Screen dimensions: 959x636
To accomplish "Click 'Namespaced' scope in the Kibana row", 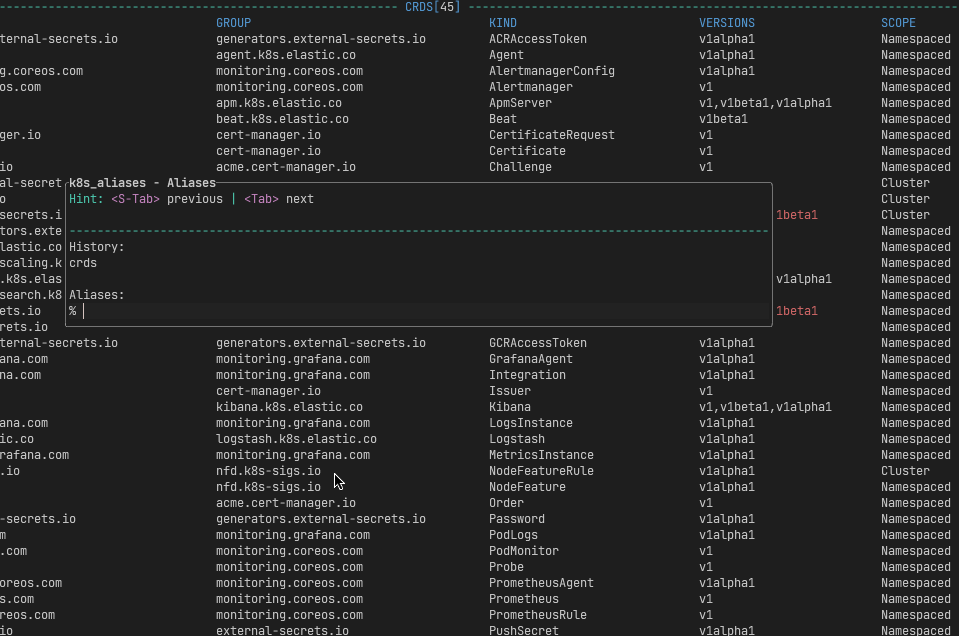I will [916, 407].
